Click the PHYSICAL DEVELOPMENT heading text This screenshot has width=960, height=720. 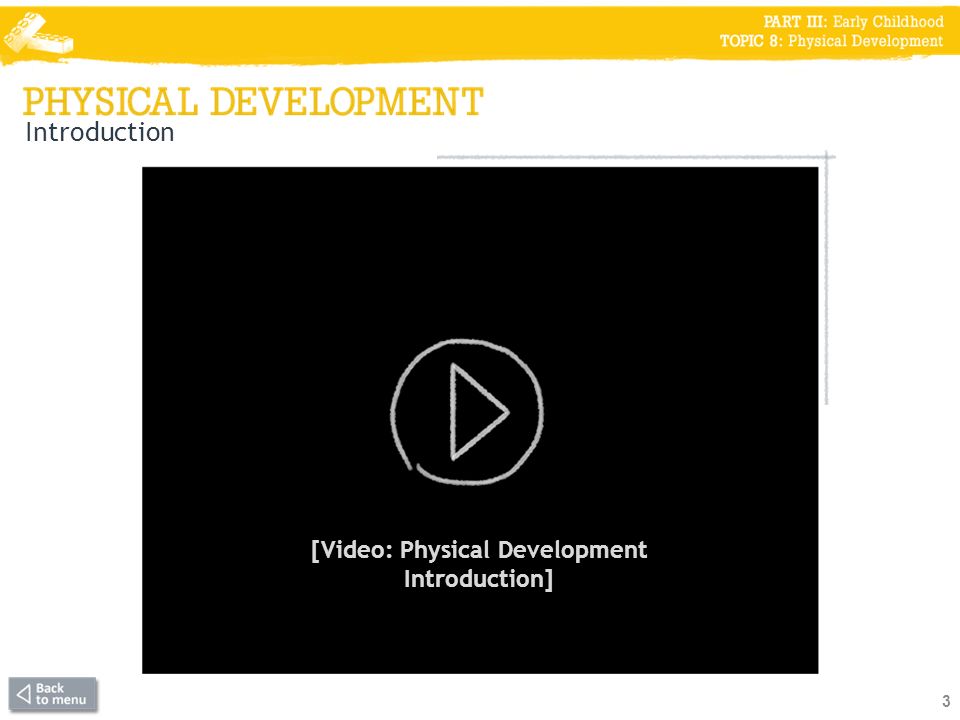coord(253,102)
